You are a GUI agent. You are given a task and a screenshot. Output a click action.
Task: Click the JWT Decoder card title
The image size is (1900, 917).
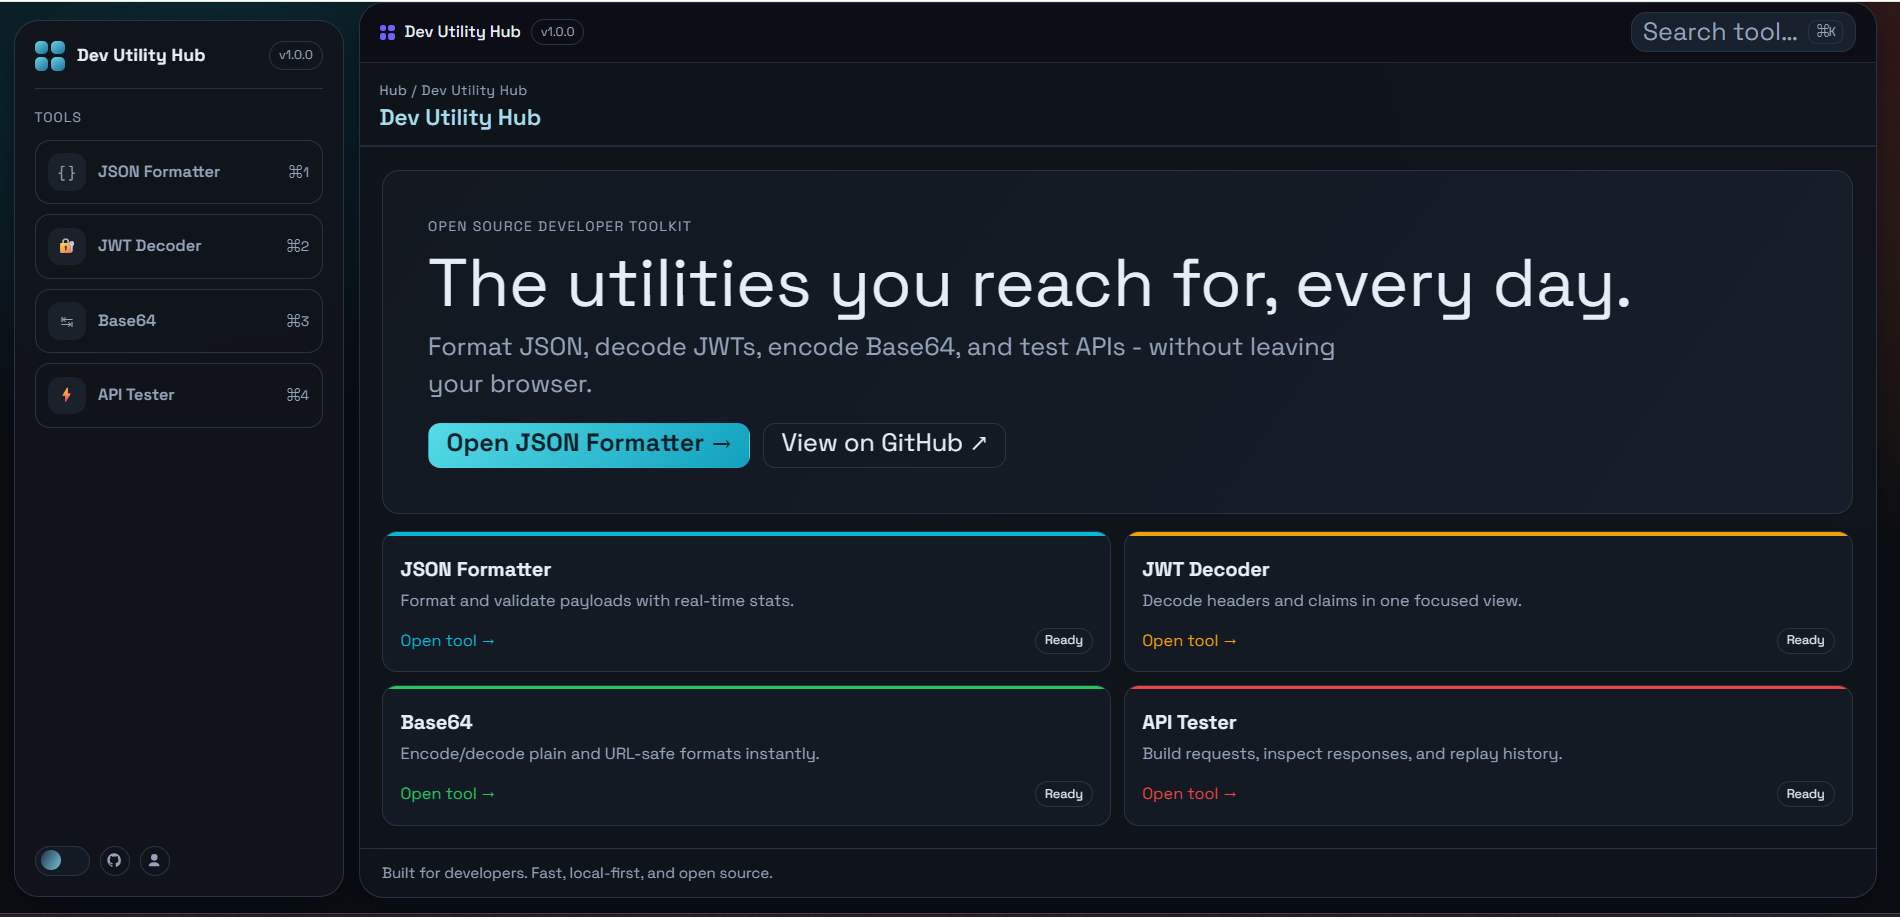[x=1205, y=570]
